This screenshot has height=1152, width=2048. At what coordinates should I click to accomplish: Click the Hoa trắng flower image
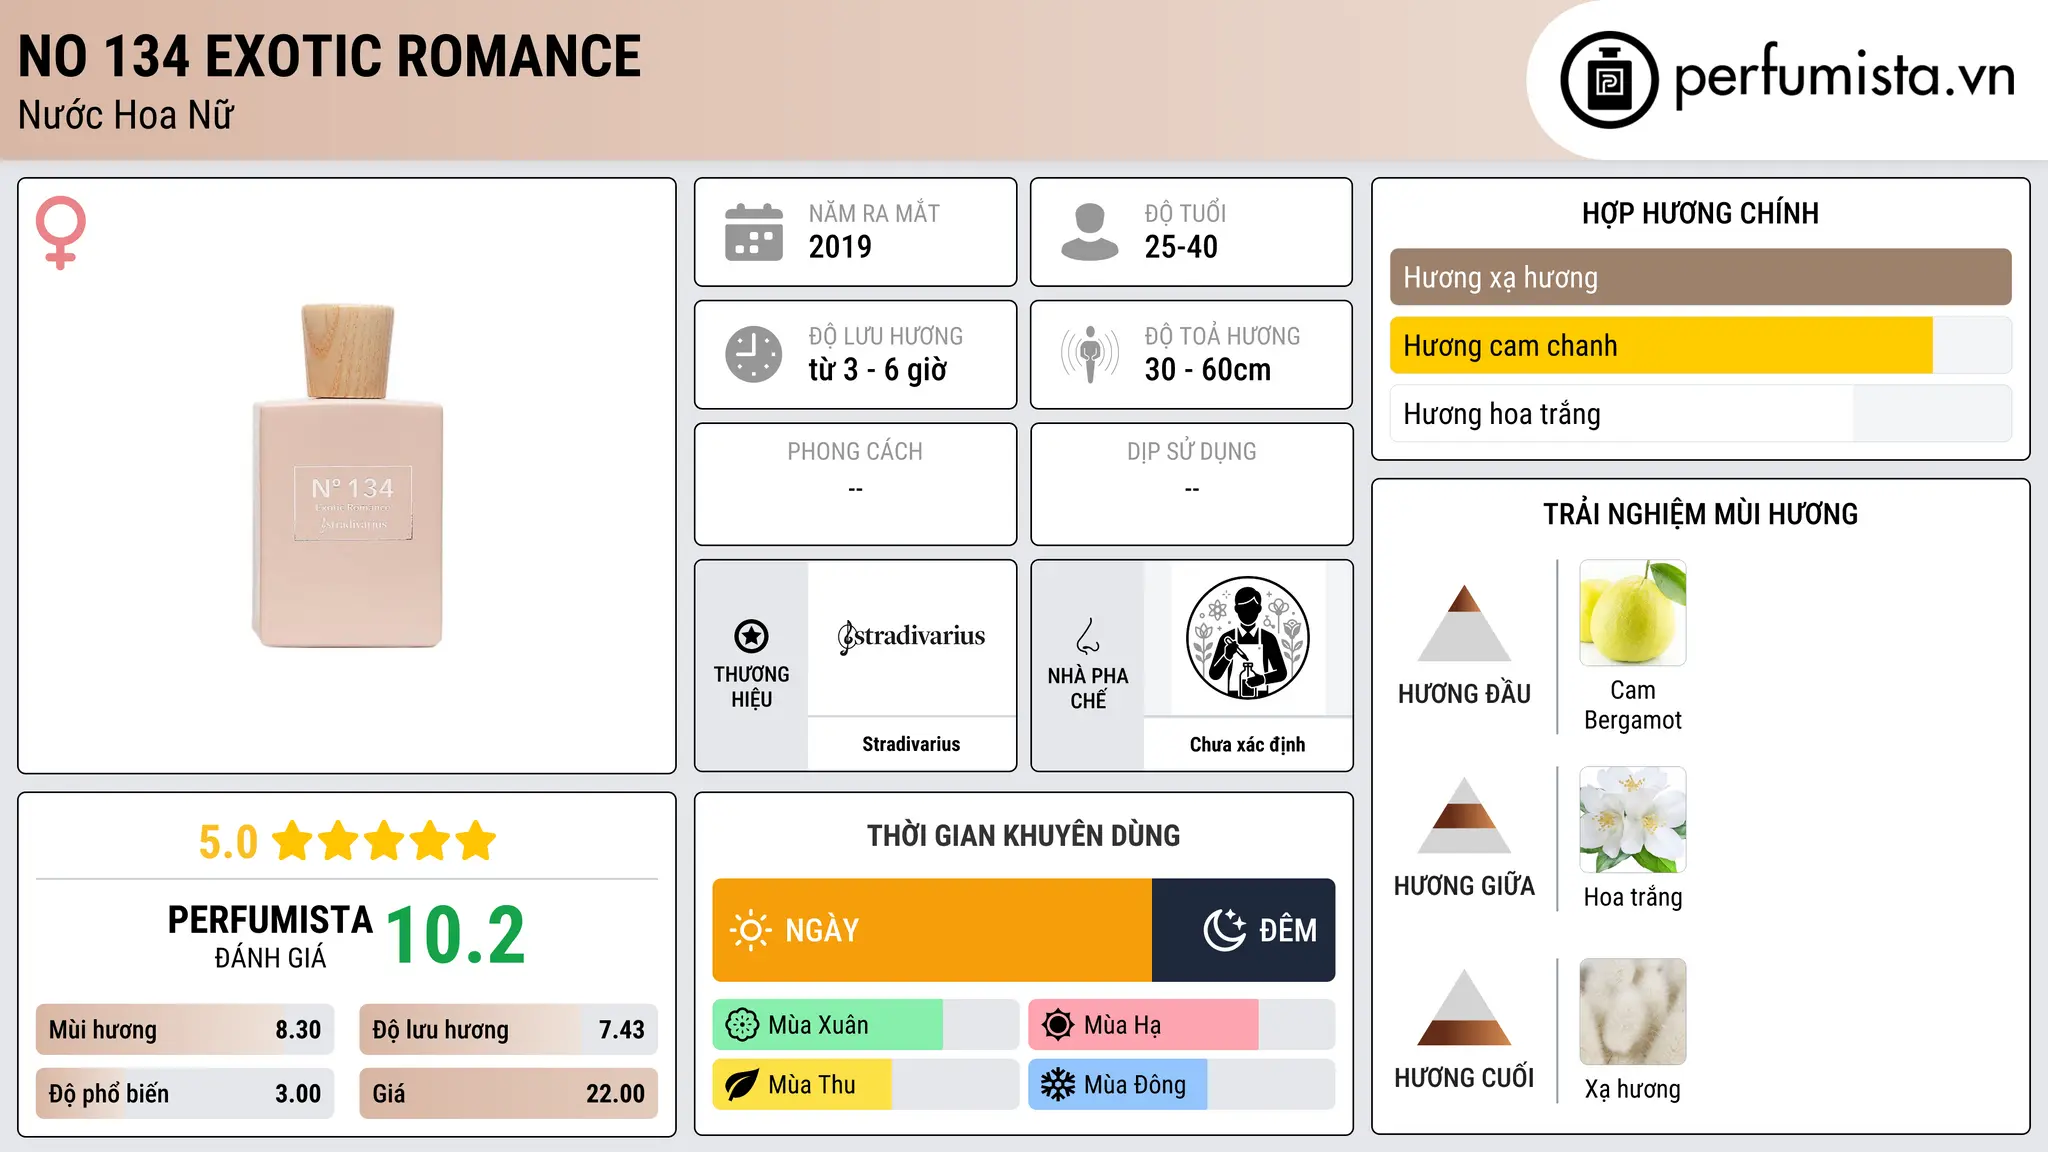pos(1633,820)
